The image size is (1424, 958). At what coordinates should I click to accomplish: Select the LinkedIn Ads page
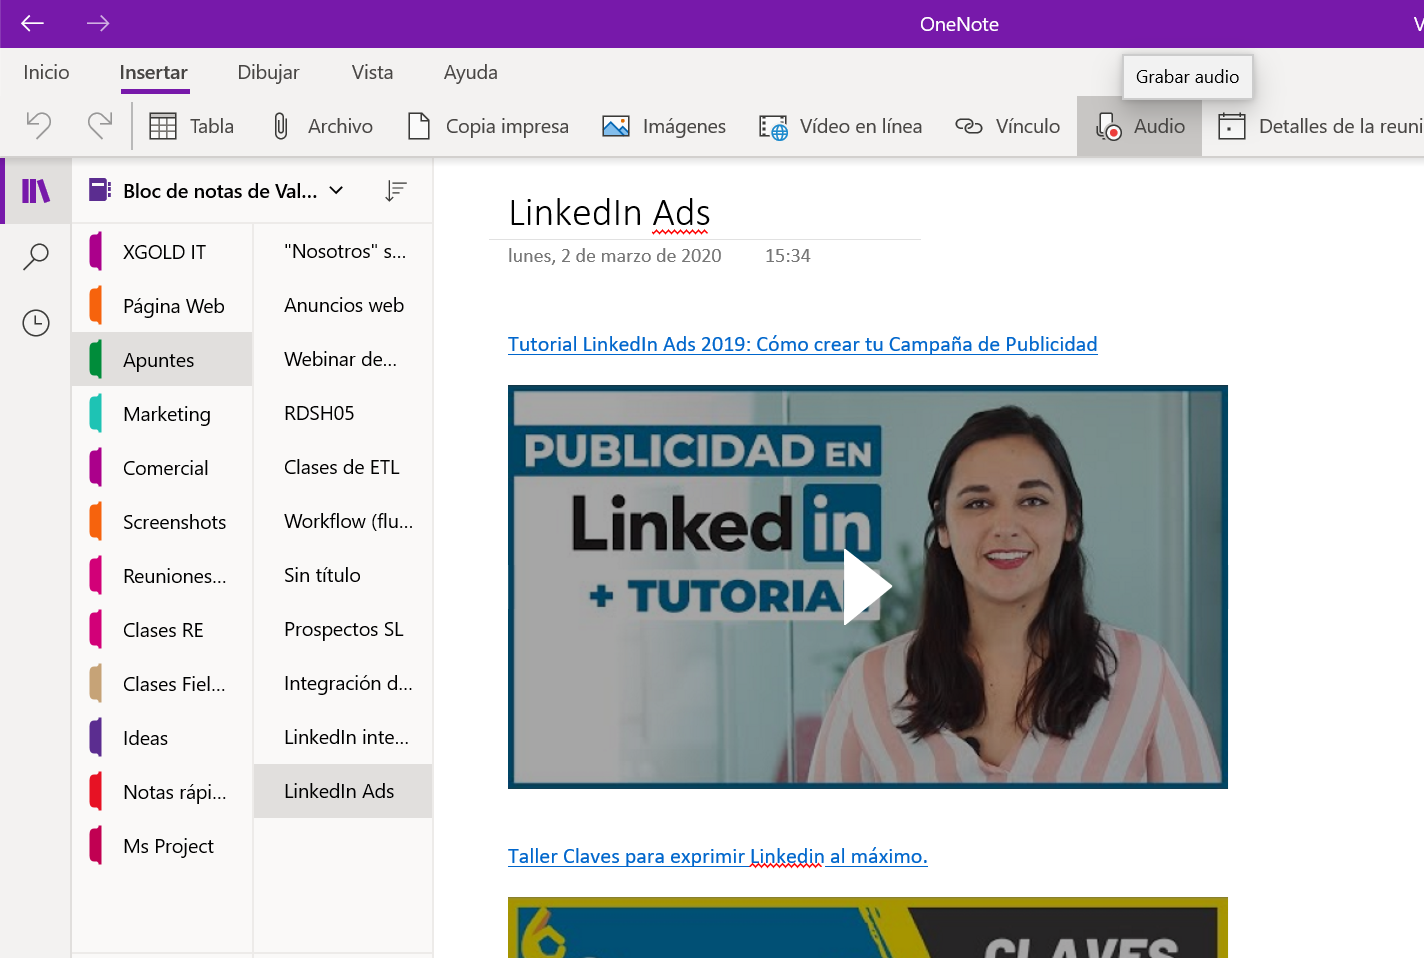[343, 791]
